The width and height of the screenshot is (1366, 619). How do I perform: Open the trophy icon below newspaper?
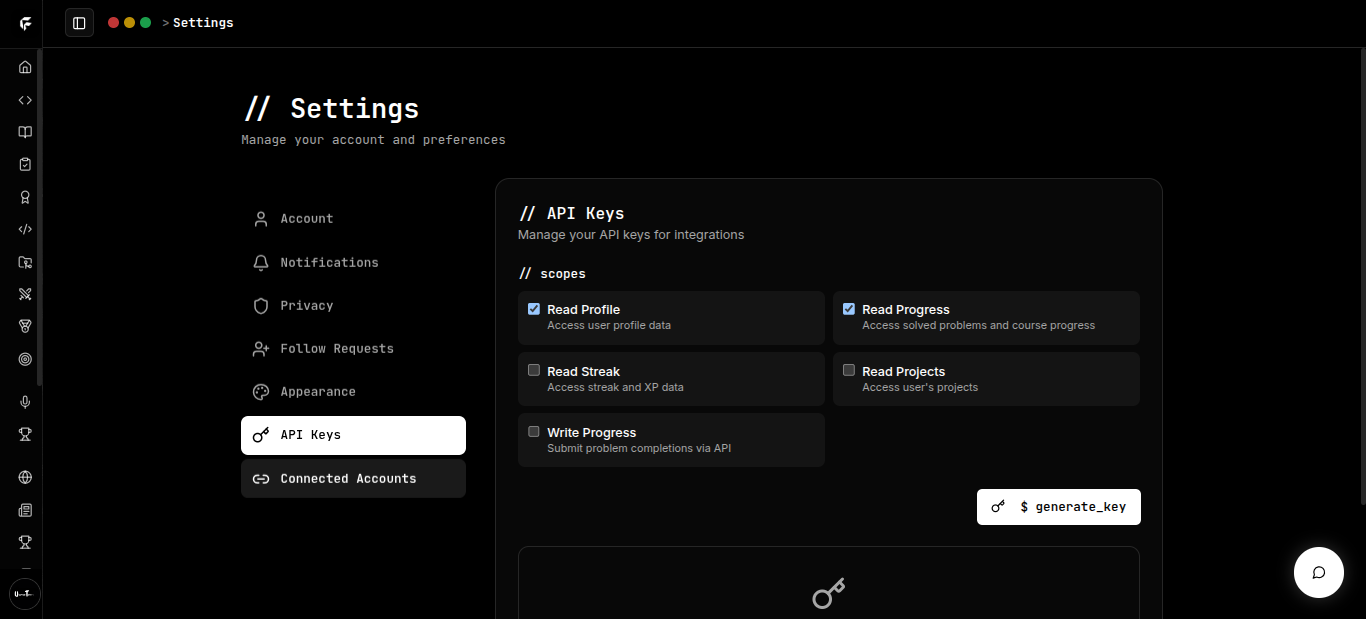pos(25,542)
